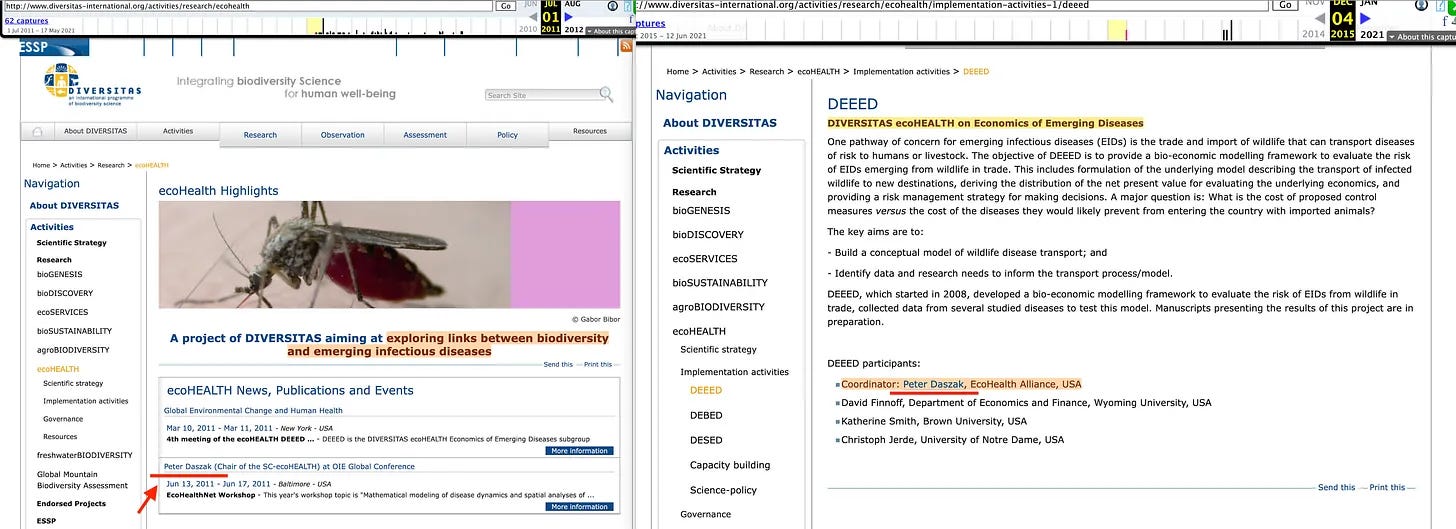Open ecoSERVICES in the ecohealth page sidebar
This screenshot has width=1456, height=529.
point(63,312)
